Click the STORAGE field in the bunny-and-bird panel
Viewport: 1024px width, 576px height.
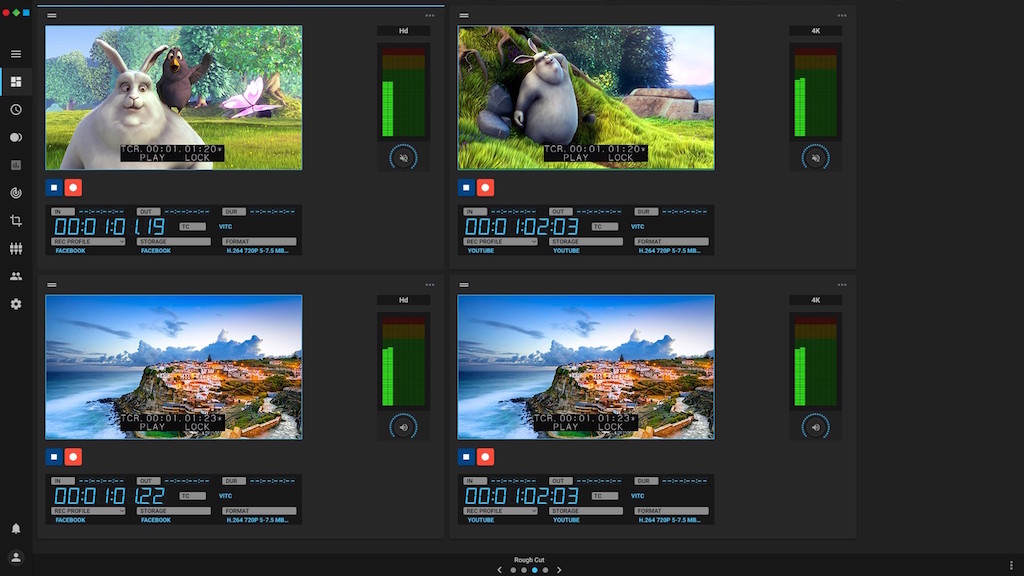click(174, 242)
